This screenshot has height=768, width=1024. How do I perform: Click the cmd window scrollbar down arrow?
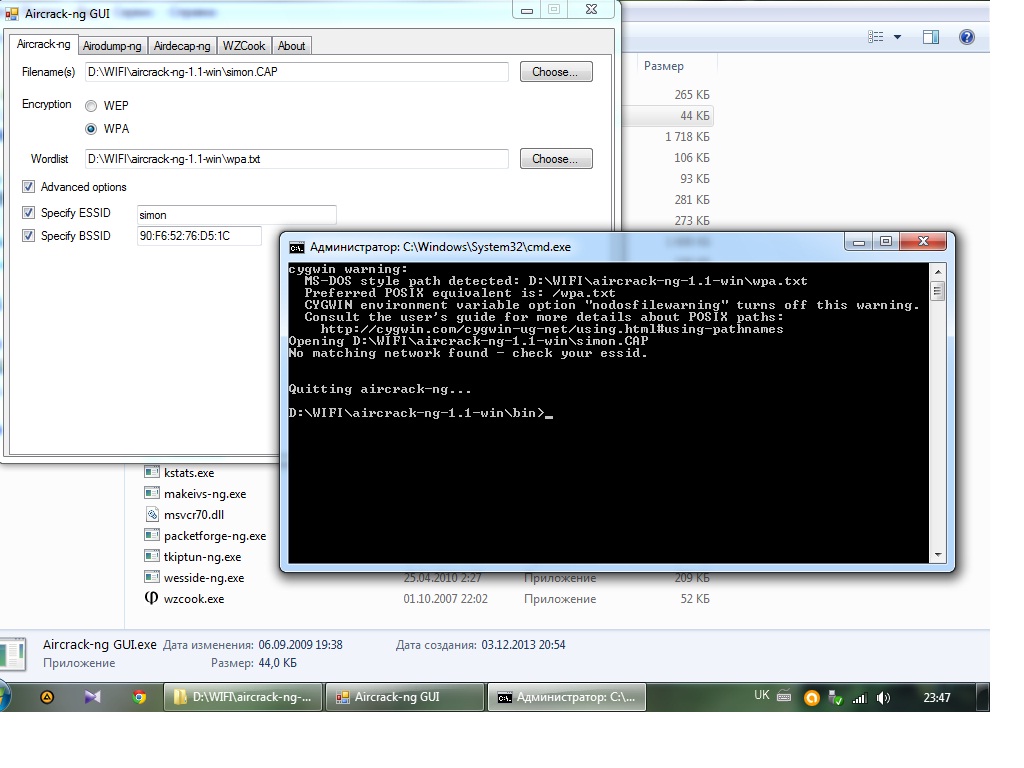(938, 555)
